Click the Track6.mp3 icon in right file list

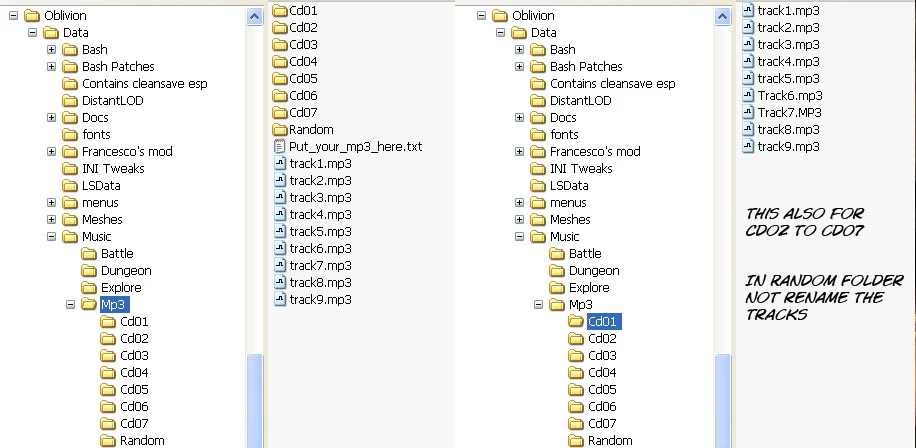tap(748, 95)
